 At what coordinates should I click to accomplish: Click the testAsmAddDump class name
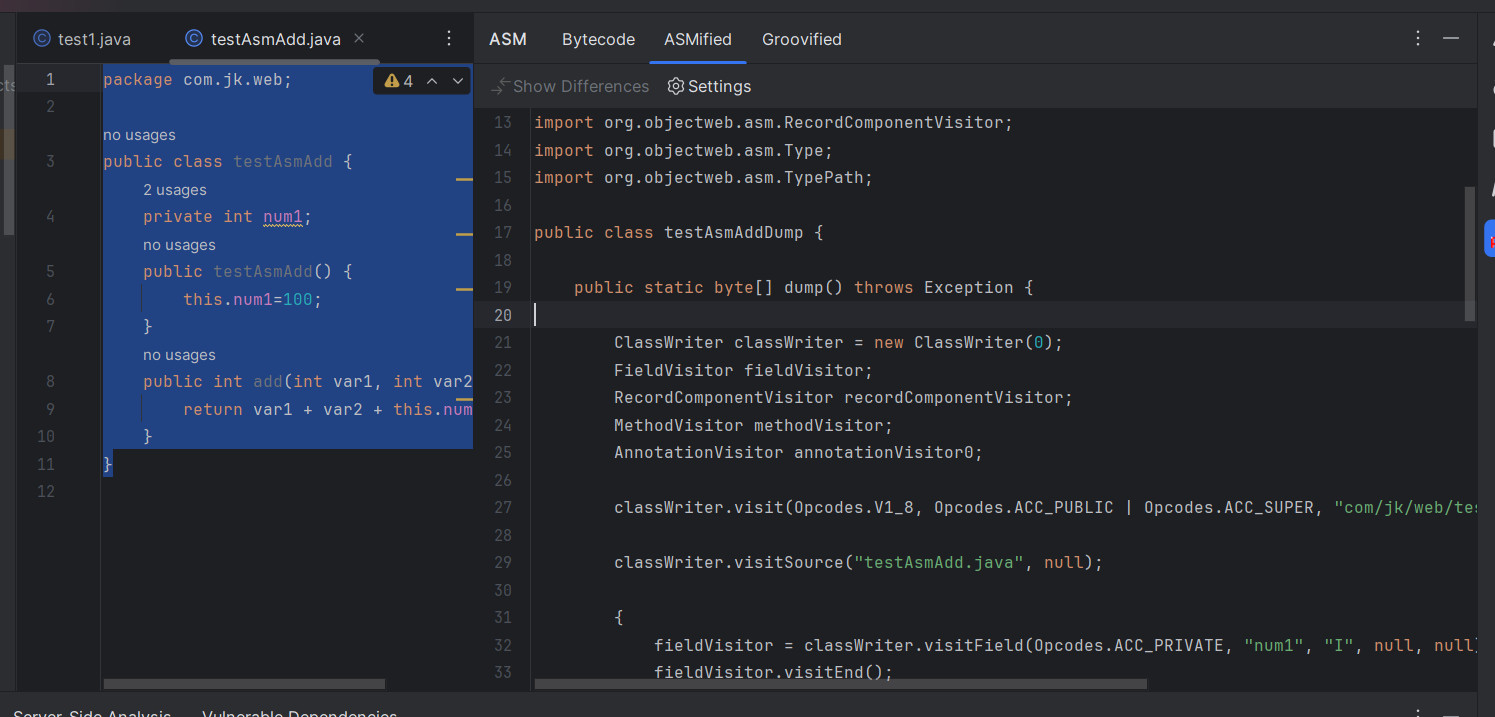tap(734, 232)
